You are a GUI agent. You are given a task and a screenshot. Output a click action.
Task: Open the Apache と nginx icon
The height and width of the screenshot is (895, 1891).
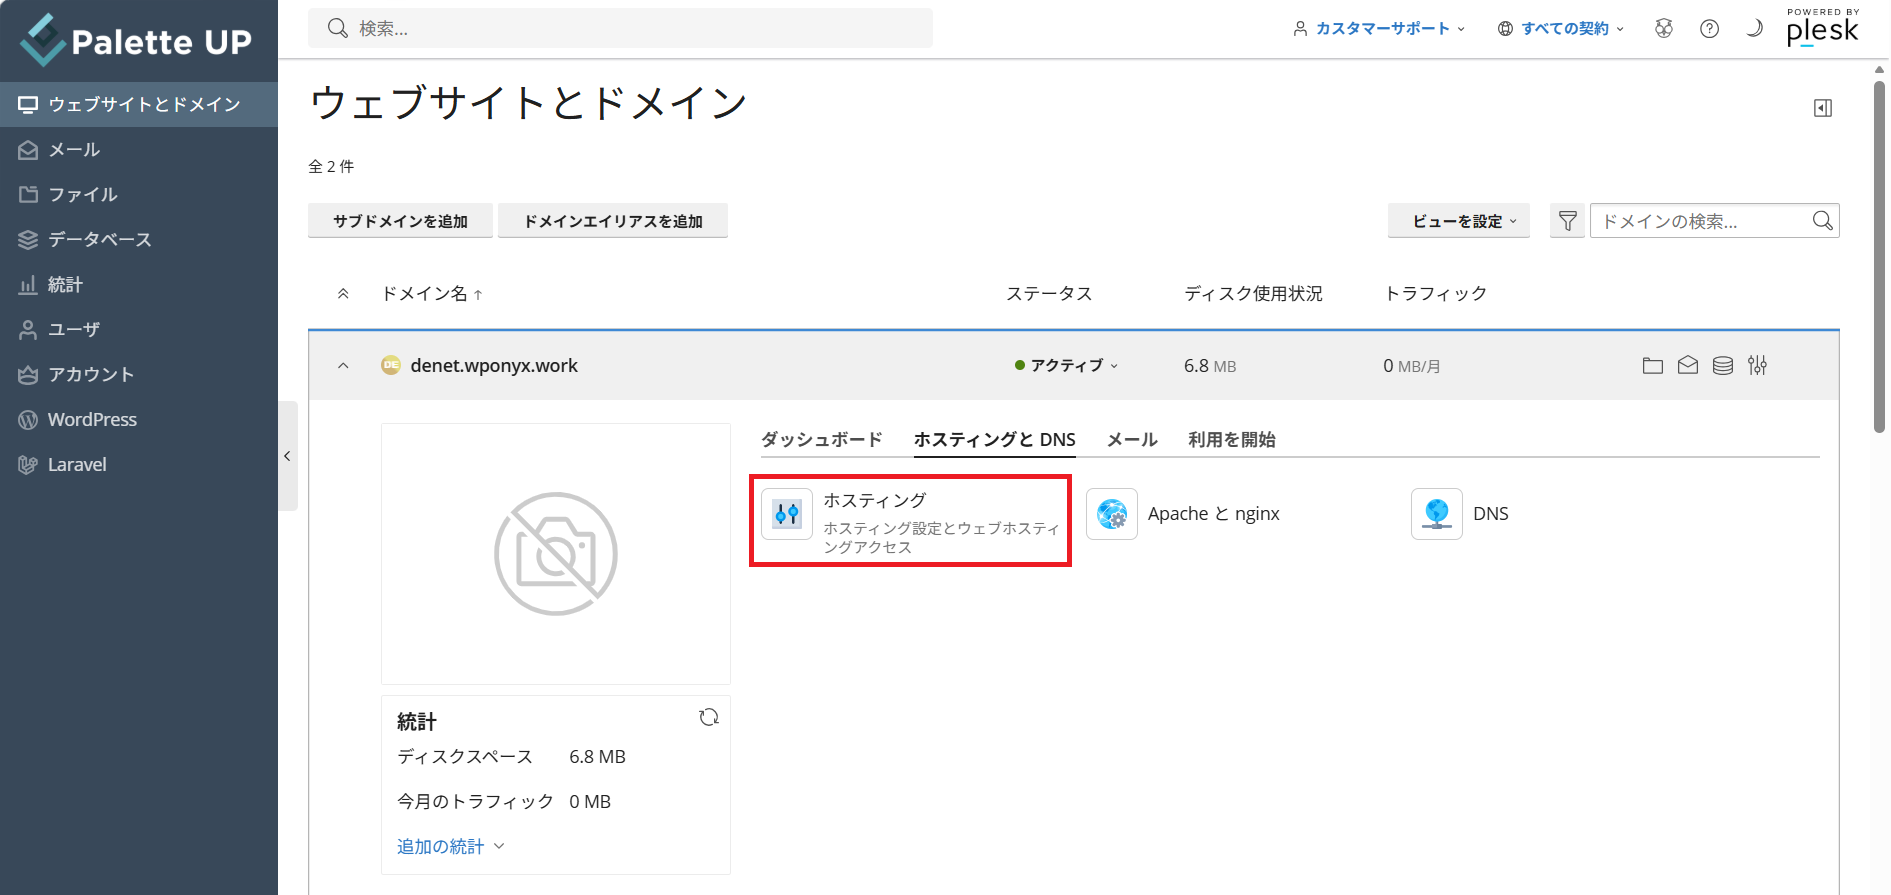[1112, 514]
